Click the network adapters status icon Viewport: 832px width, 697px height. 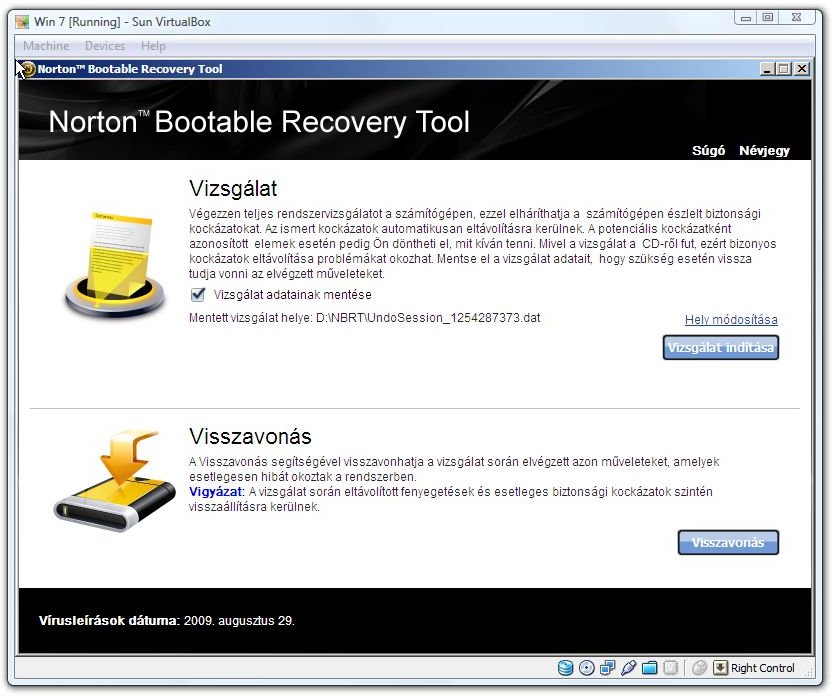point(608,667)
